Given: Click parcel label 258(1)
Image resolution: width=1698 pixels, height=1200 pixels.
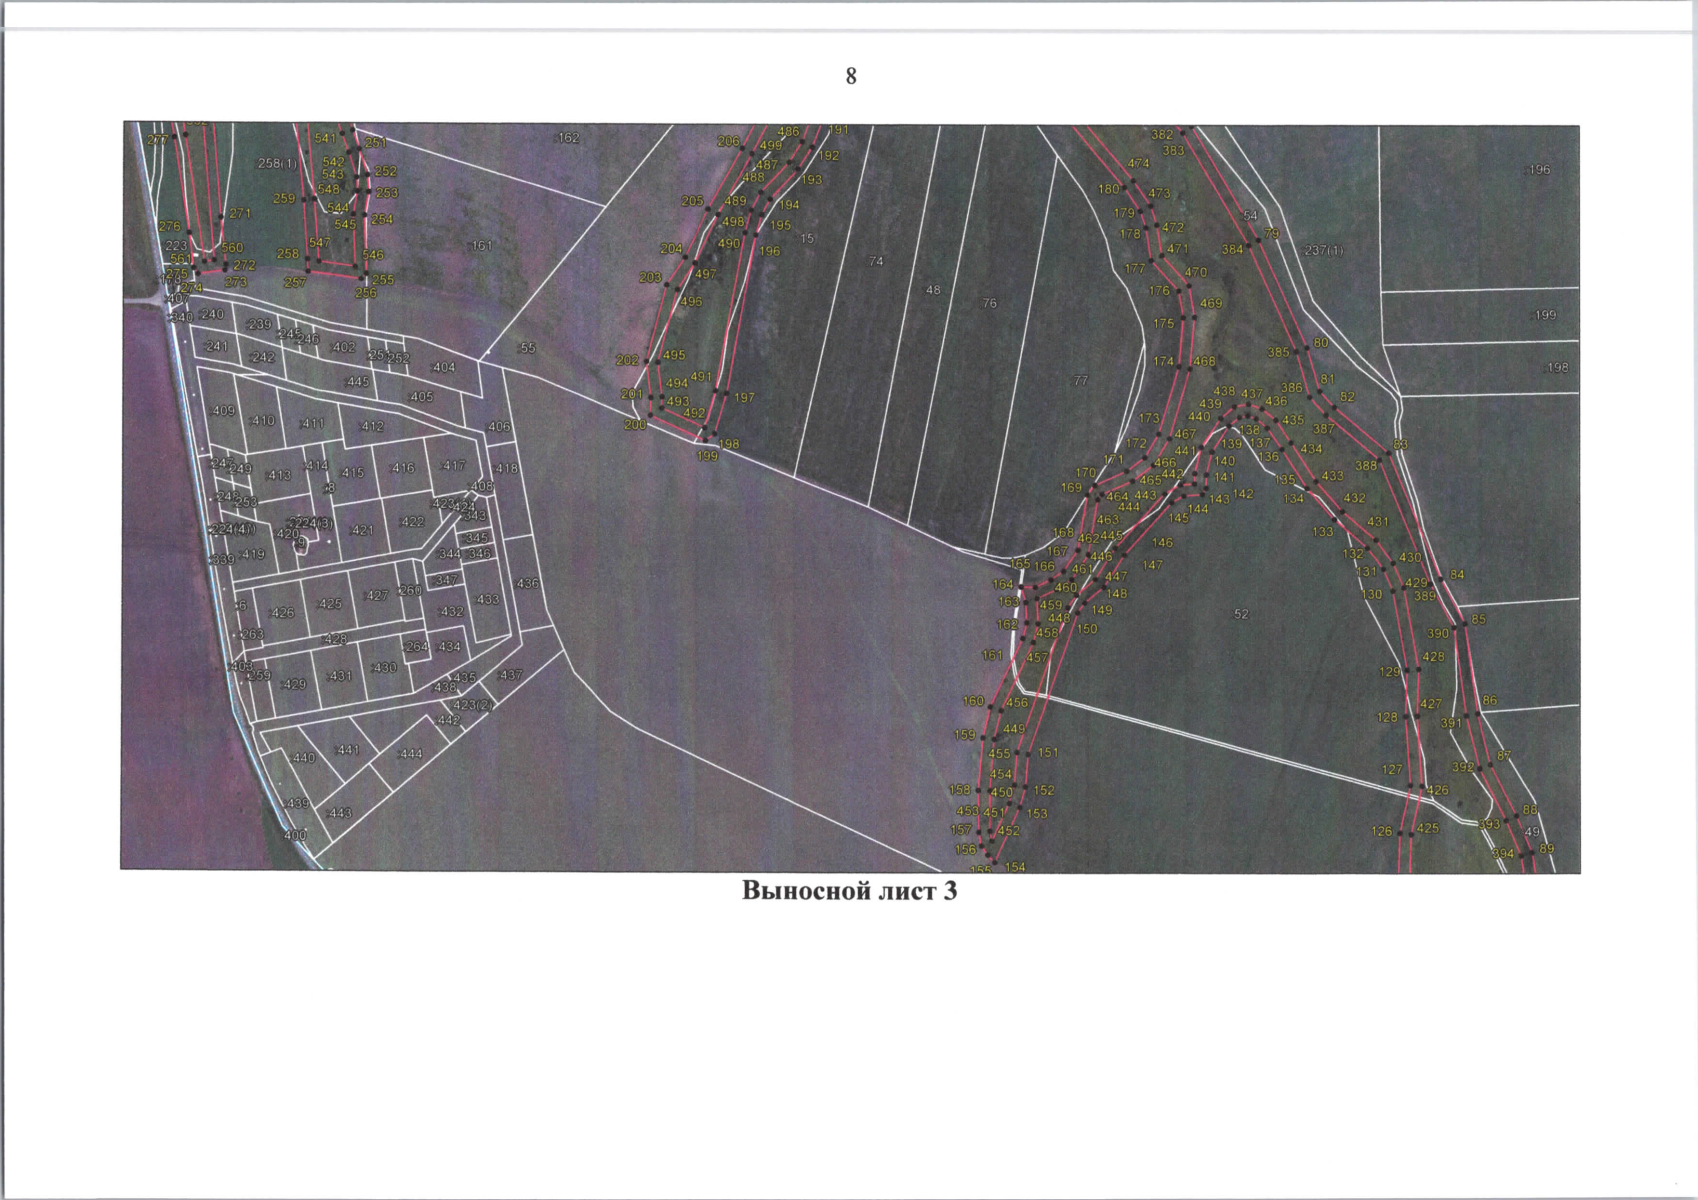Looking at the screenshot, I should coord(277,163).
